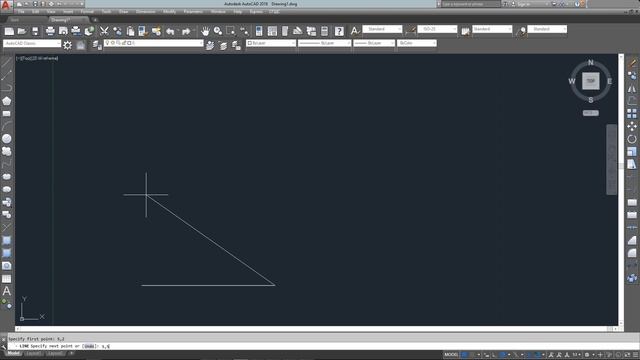Screen dimensions: 640x360
Task: Select the Circle draw tool
Action: (7, 139)
